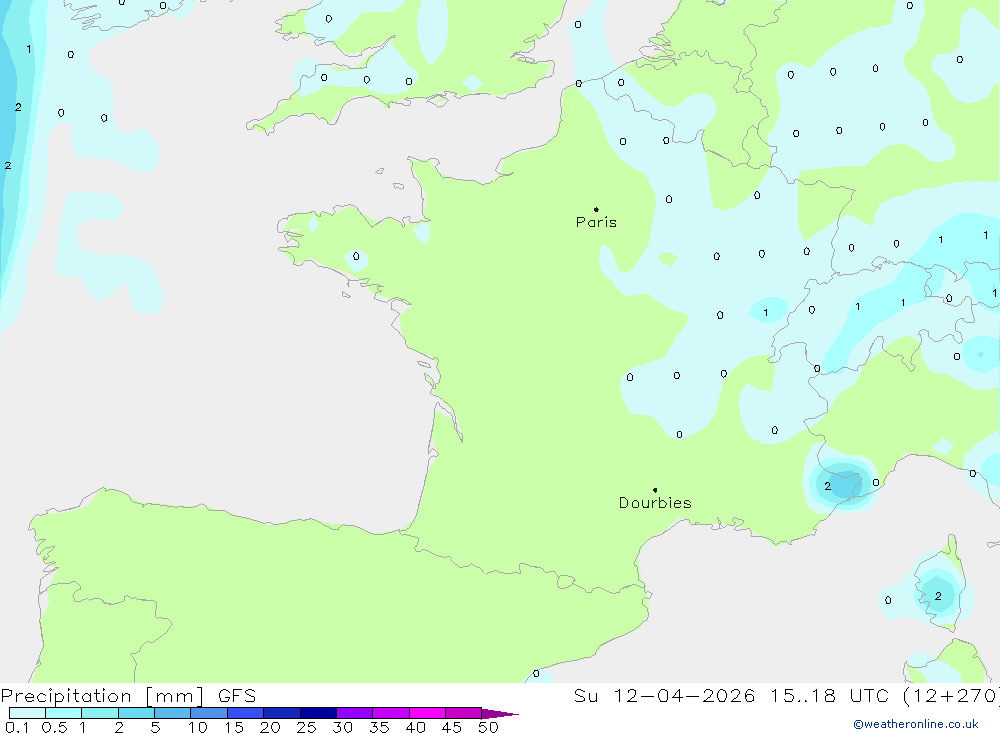The width and height of the screenshot is (1000, 733).
Task: Click the '0.1' legend scale label
Action: [17, 727]
